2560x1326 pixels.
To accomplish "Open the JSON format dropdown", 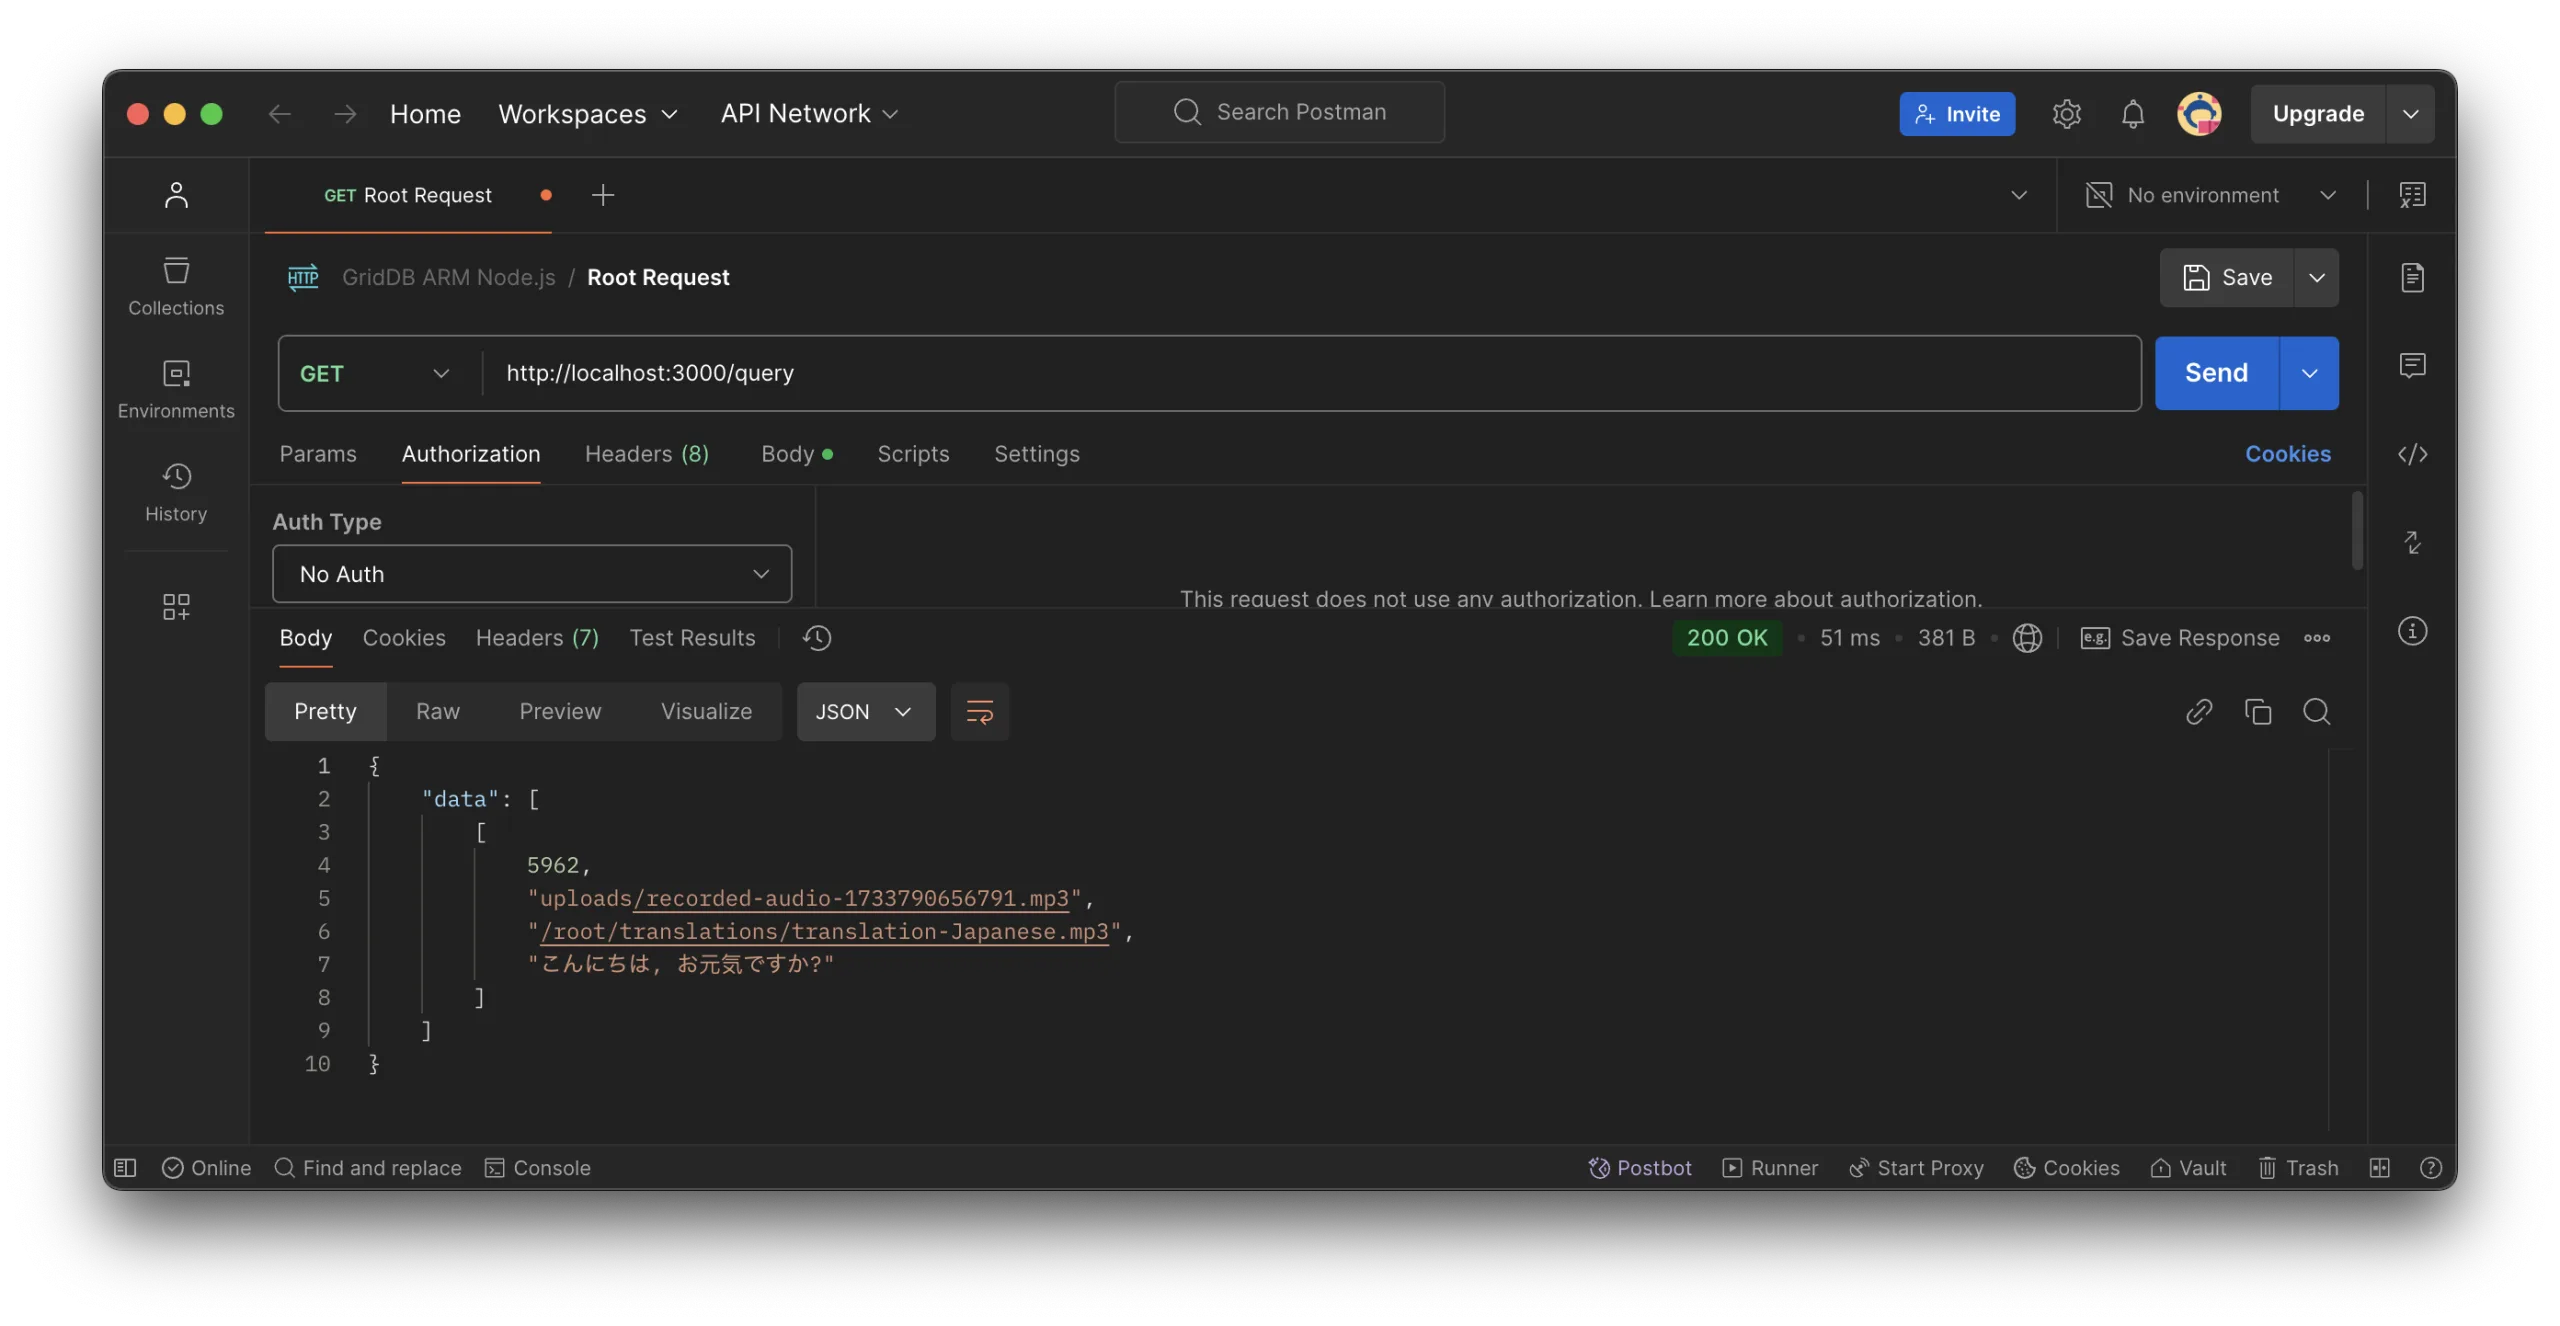I will pyautogui.click(x=865, y=712).
